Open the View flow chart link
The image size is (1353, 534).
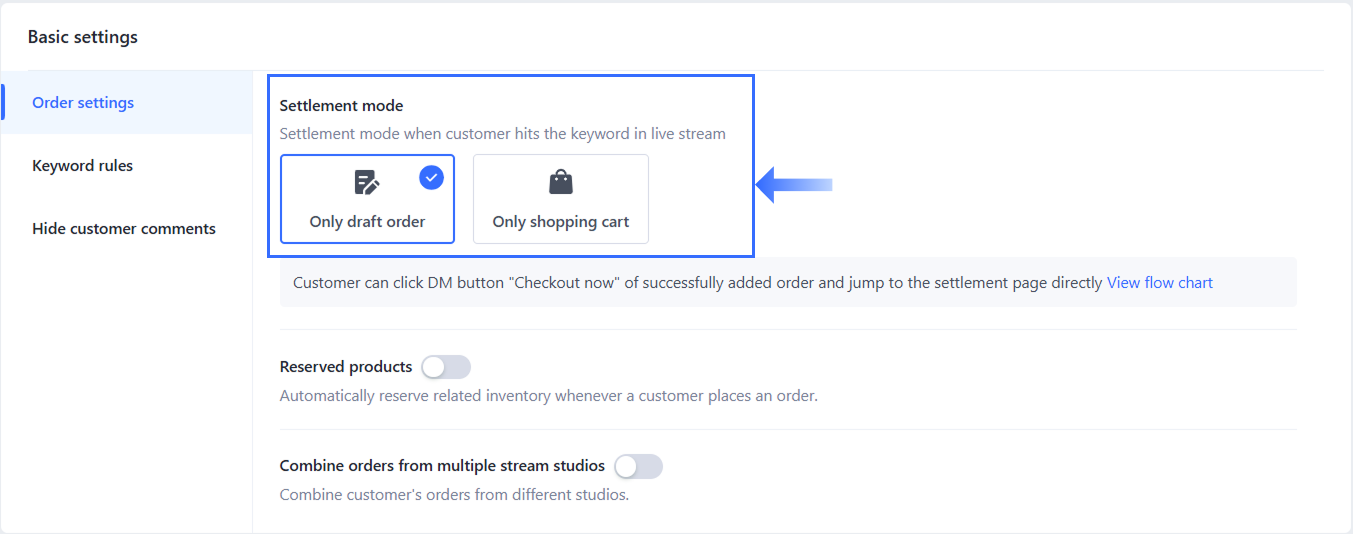point(1159,283)
